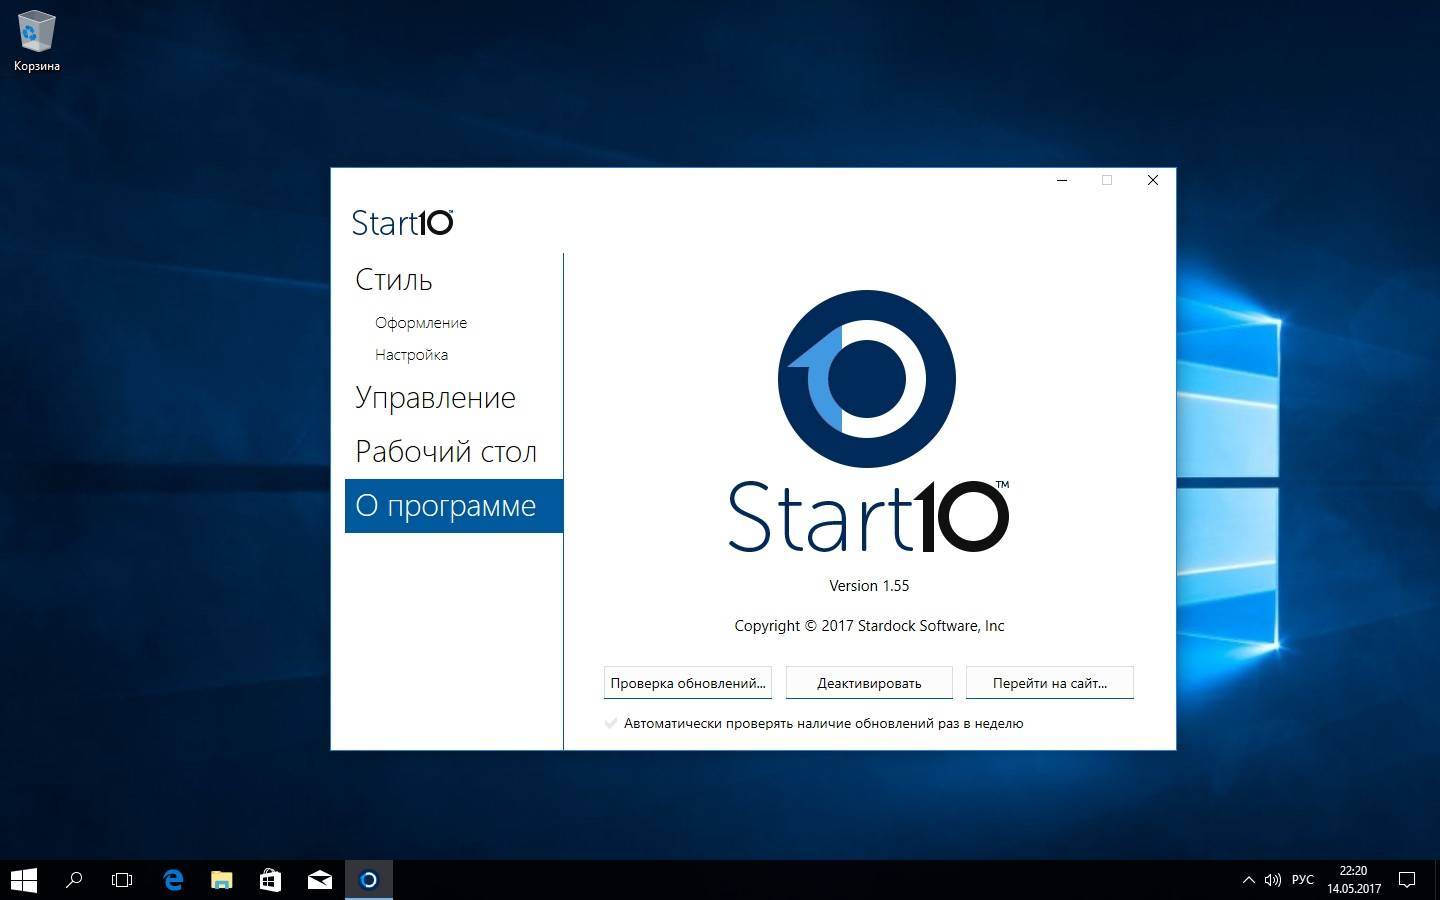The height and width of the screenshot is (900, 1440).
Task: Open the Mail app on taskbar
Action: (319, 880)
